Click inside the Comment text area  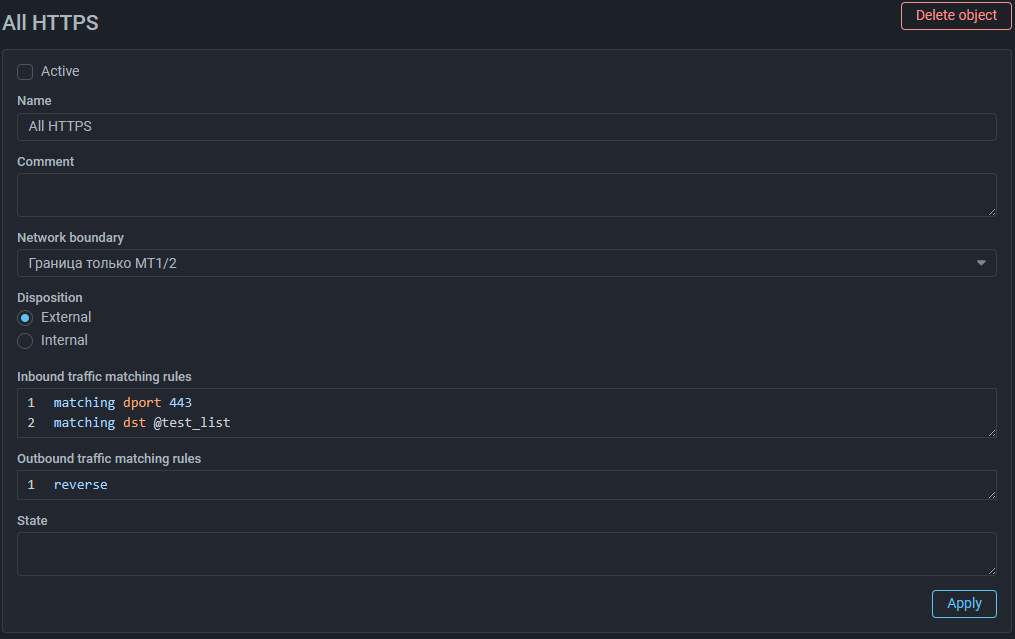pyautogui.click(x=506, y=195)
